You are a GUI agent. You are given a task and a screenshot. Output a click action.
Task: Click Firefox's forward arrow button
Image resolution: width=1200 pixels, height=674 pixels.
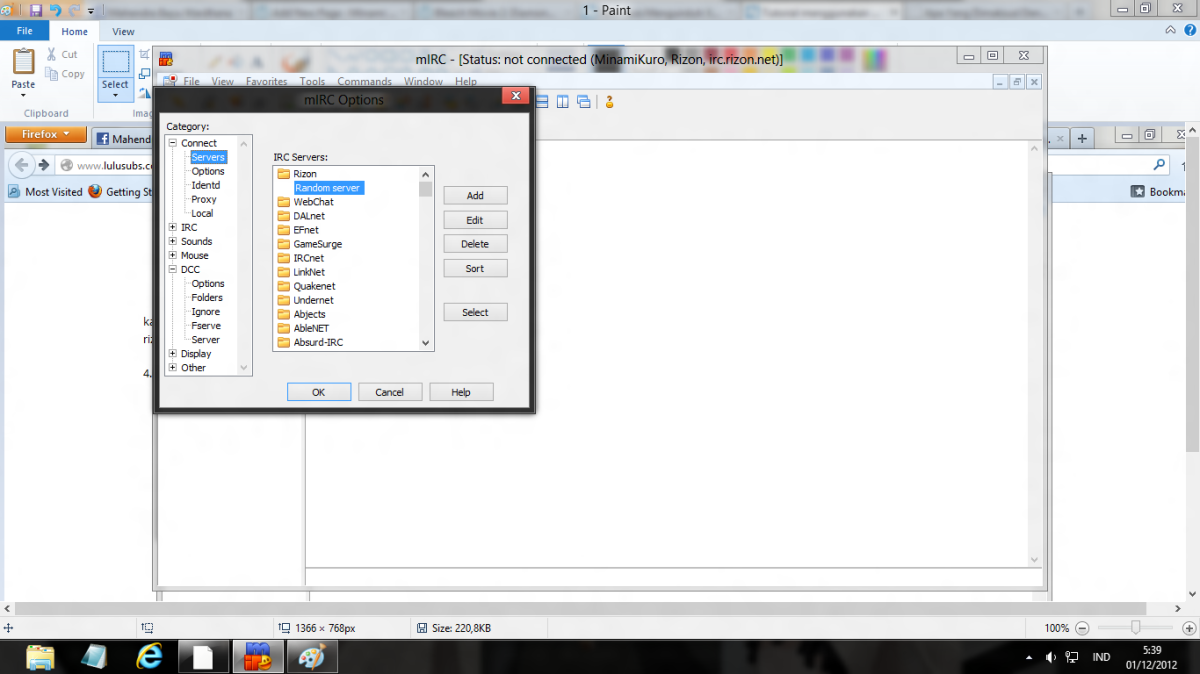tap(44, 165)
